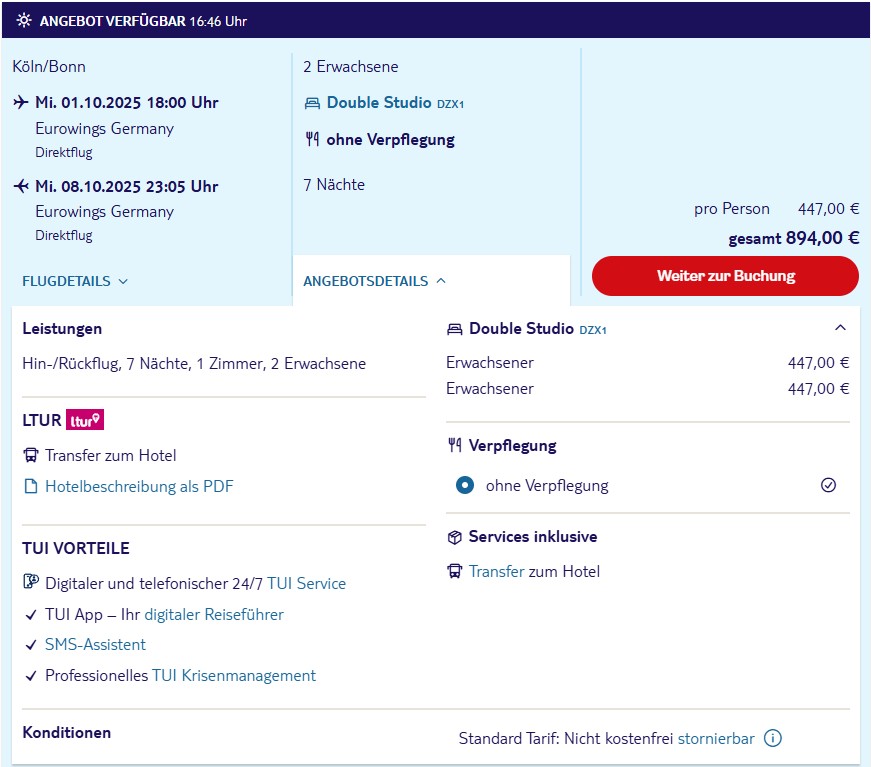Click the outbound flight airplane icon
The height and width of the screenshot is (767, 871).
(21, 102)
